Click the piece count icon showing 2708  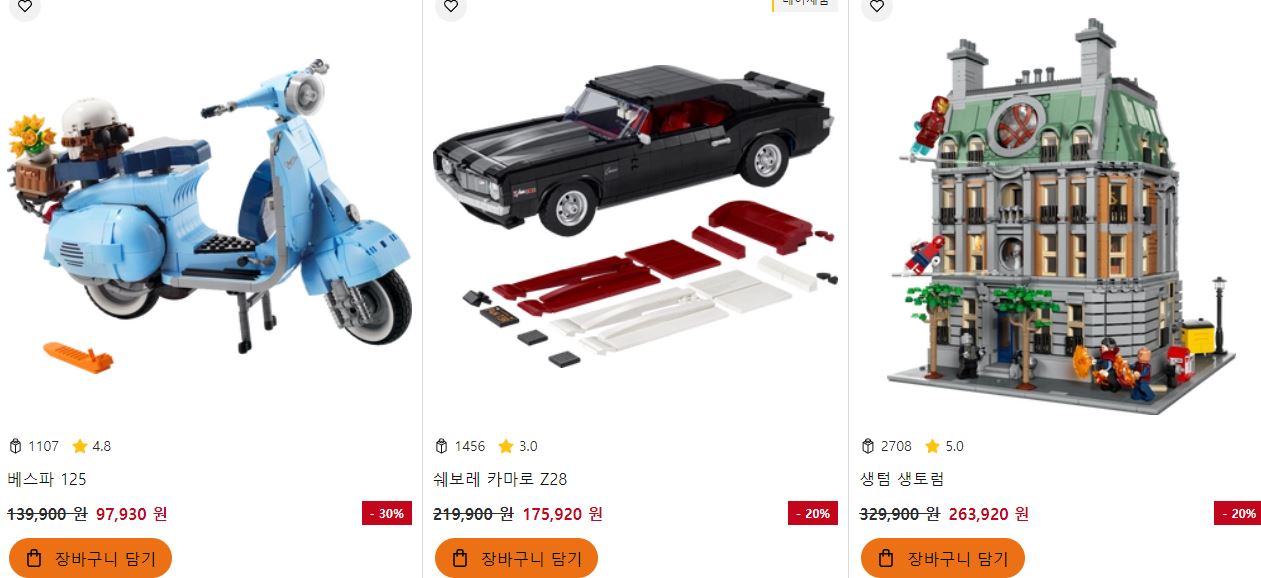tap(868, 446)
